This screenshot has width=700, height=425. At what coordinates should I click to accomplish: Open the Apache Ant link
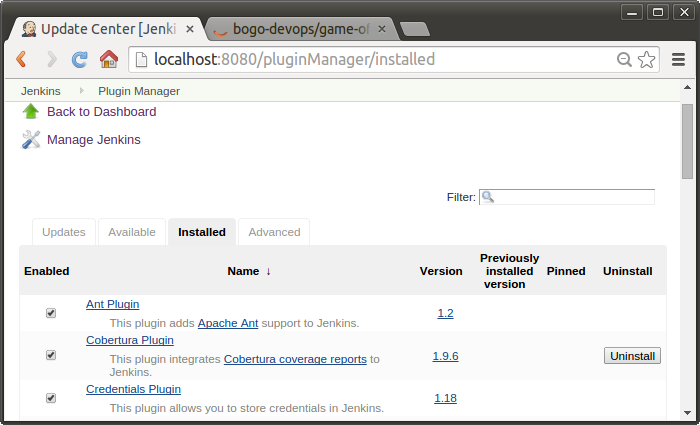[x=228, y=323]
